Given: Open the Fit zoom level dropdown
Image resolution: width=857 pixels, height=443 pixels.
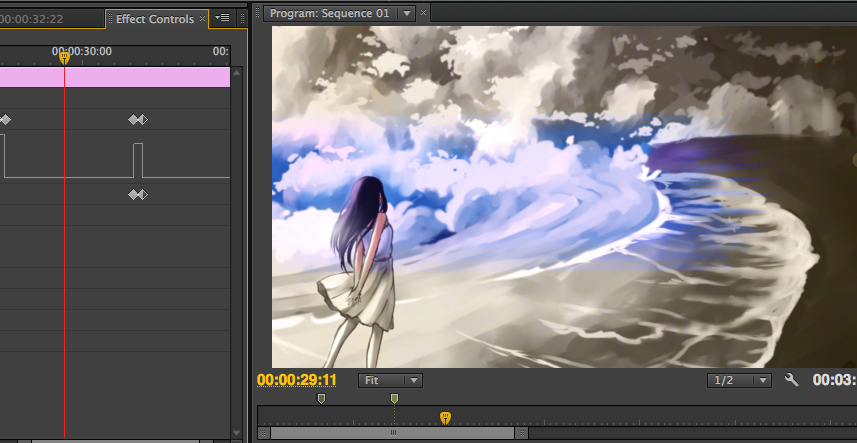Looking at the screenshot, I should (x=390, y=380).
